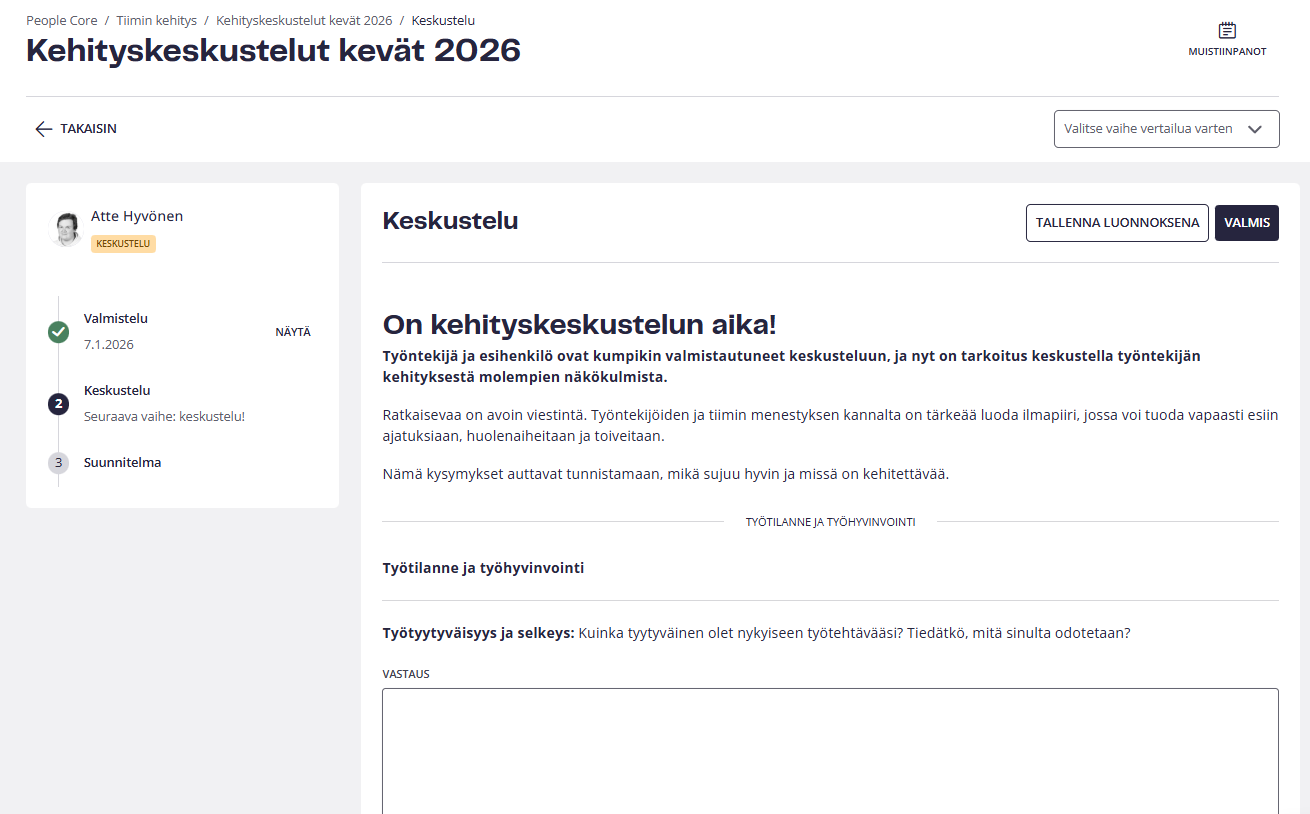This screenshot has height=814, width=1310.
Task: Select the Valmistelu step label
Action: (116, 319)
